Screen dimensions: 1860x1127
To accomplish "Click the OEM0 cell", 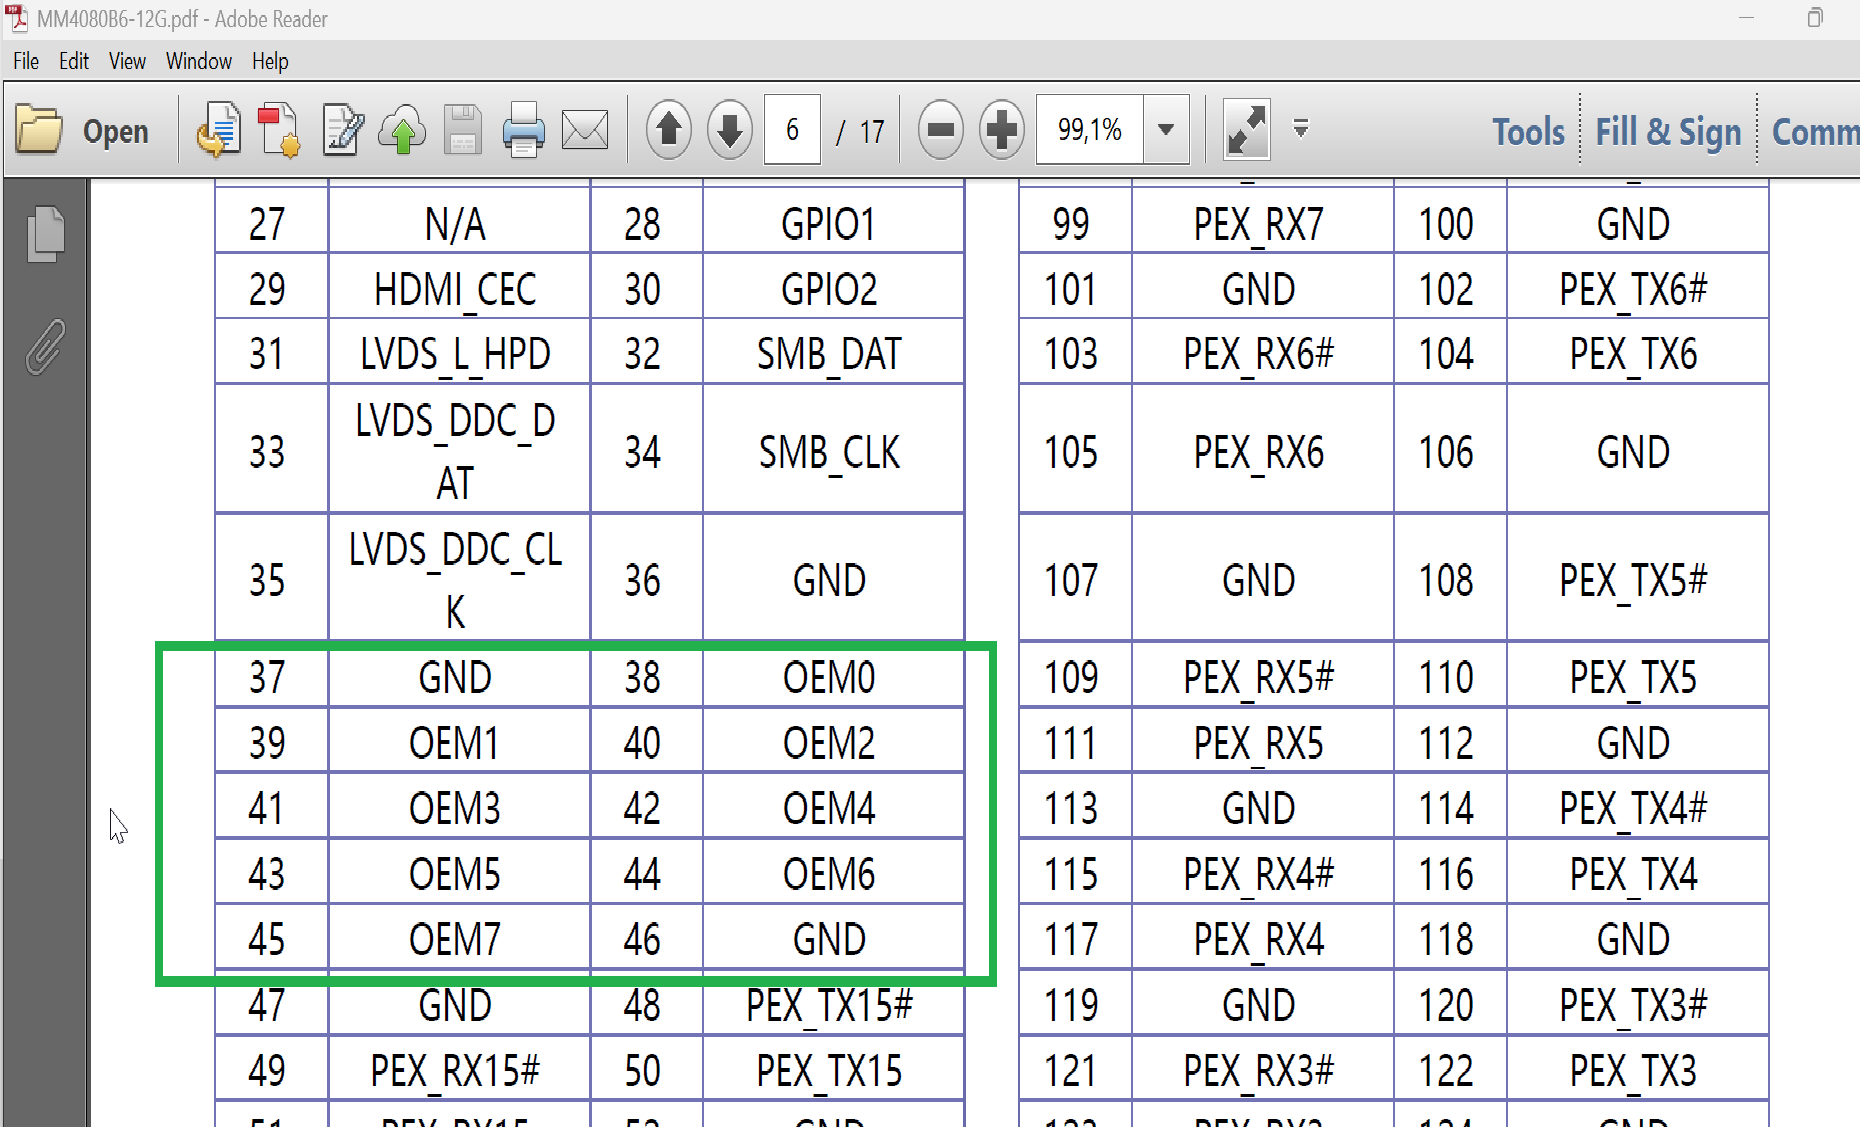I will [833, 676].
